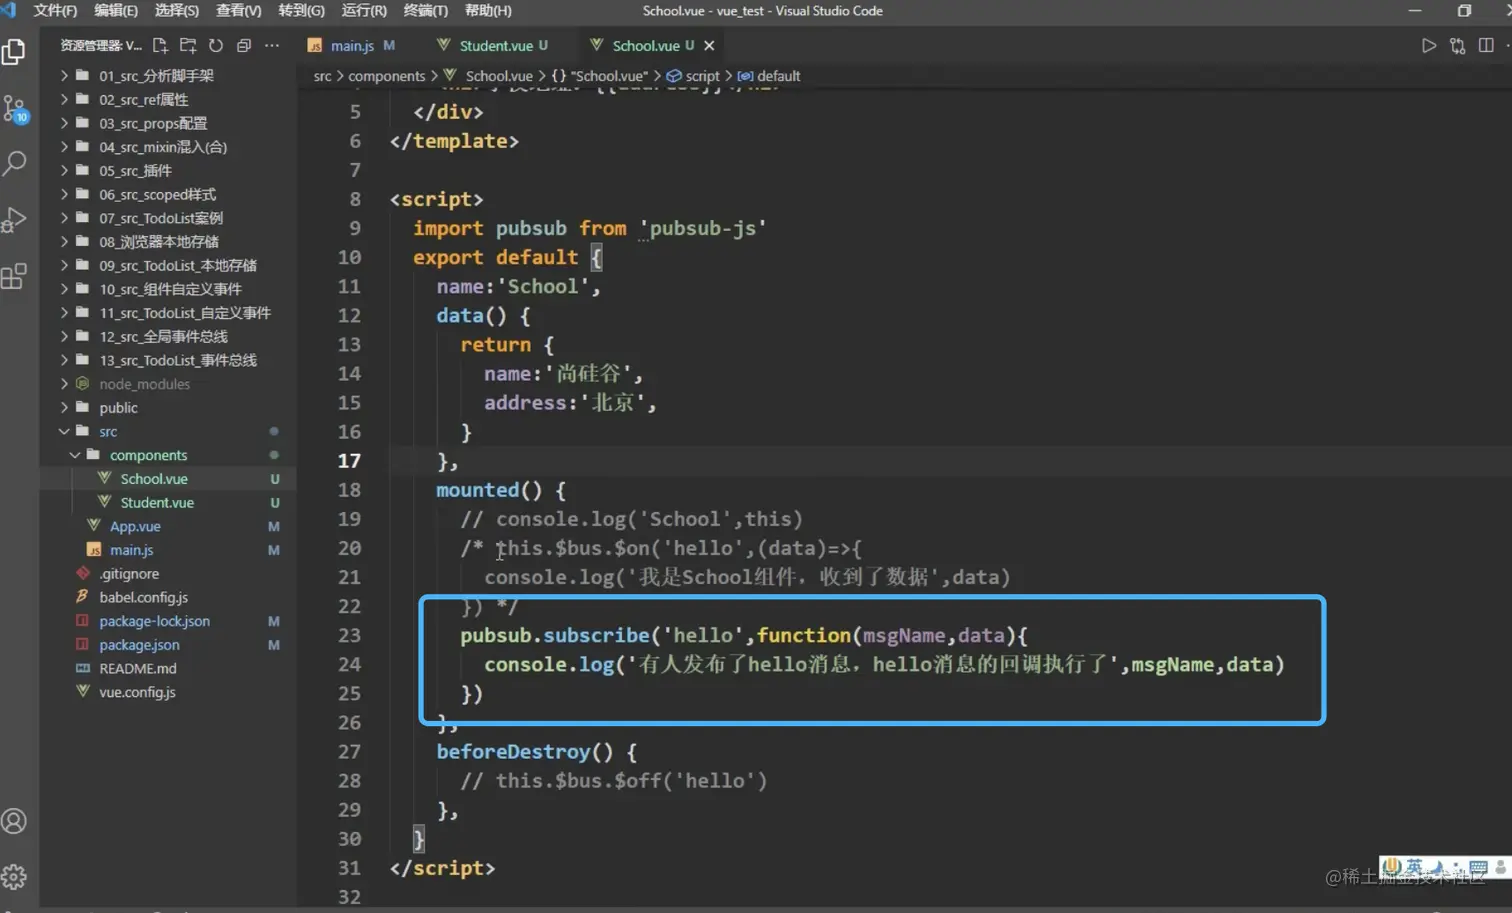Click the New File icon in explorer
This screenshot has height=913, width=1512.
[160, 45]
